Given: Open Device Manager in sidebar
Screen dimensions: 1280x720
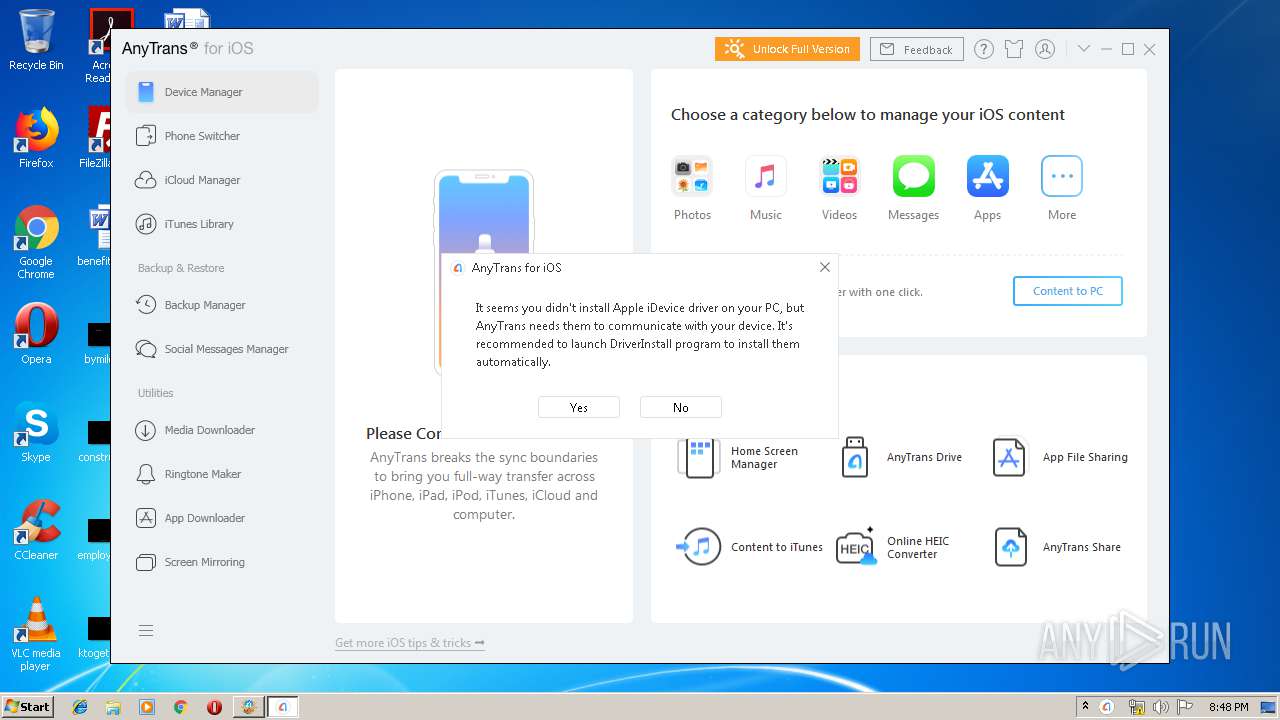Looking at the screenshot, I should (221, 92).
